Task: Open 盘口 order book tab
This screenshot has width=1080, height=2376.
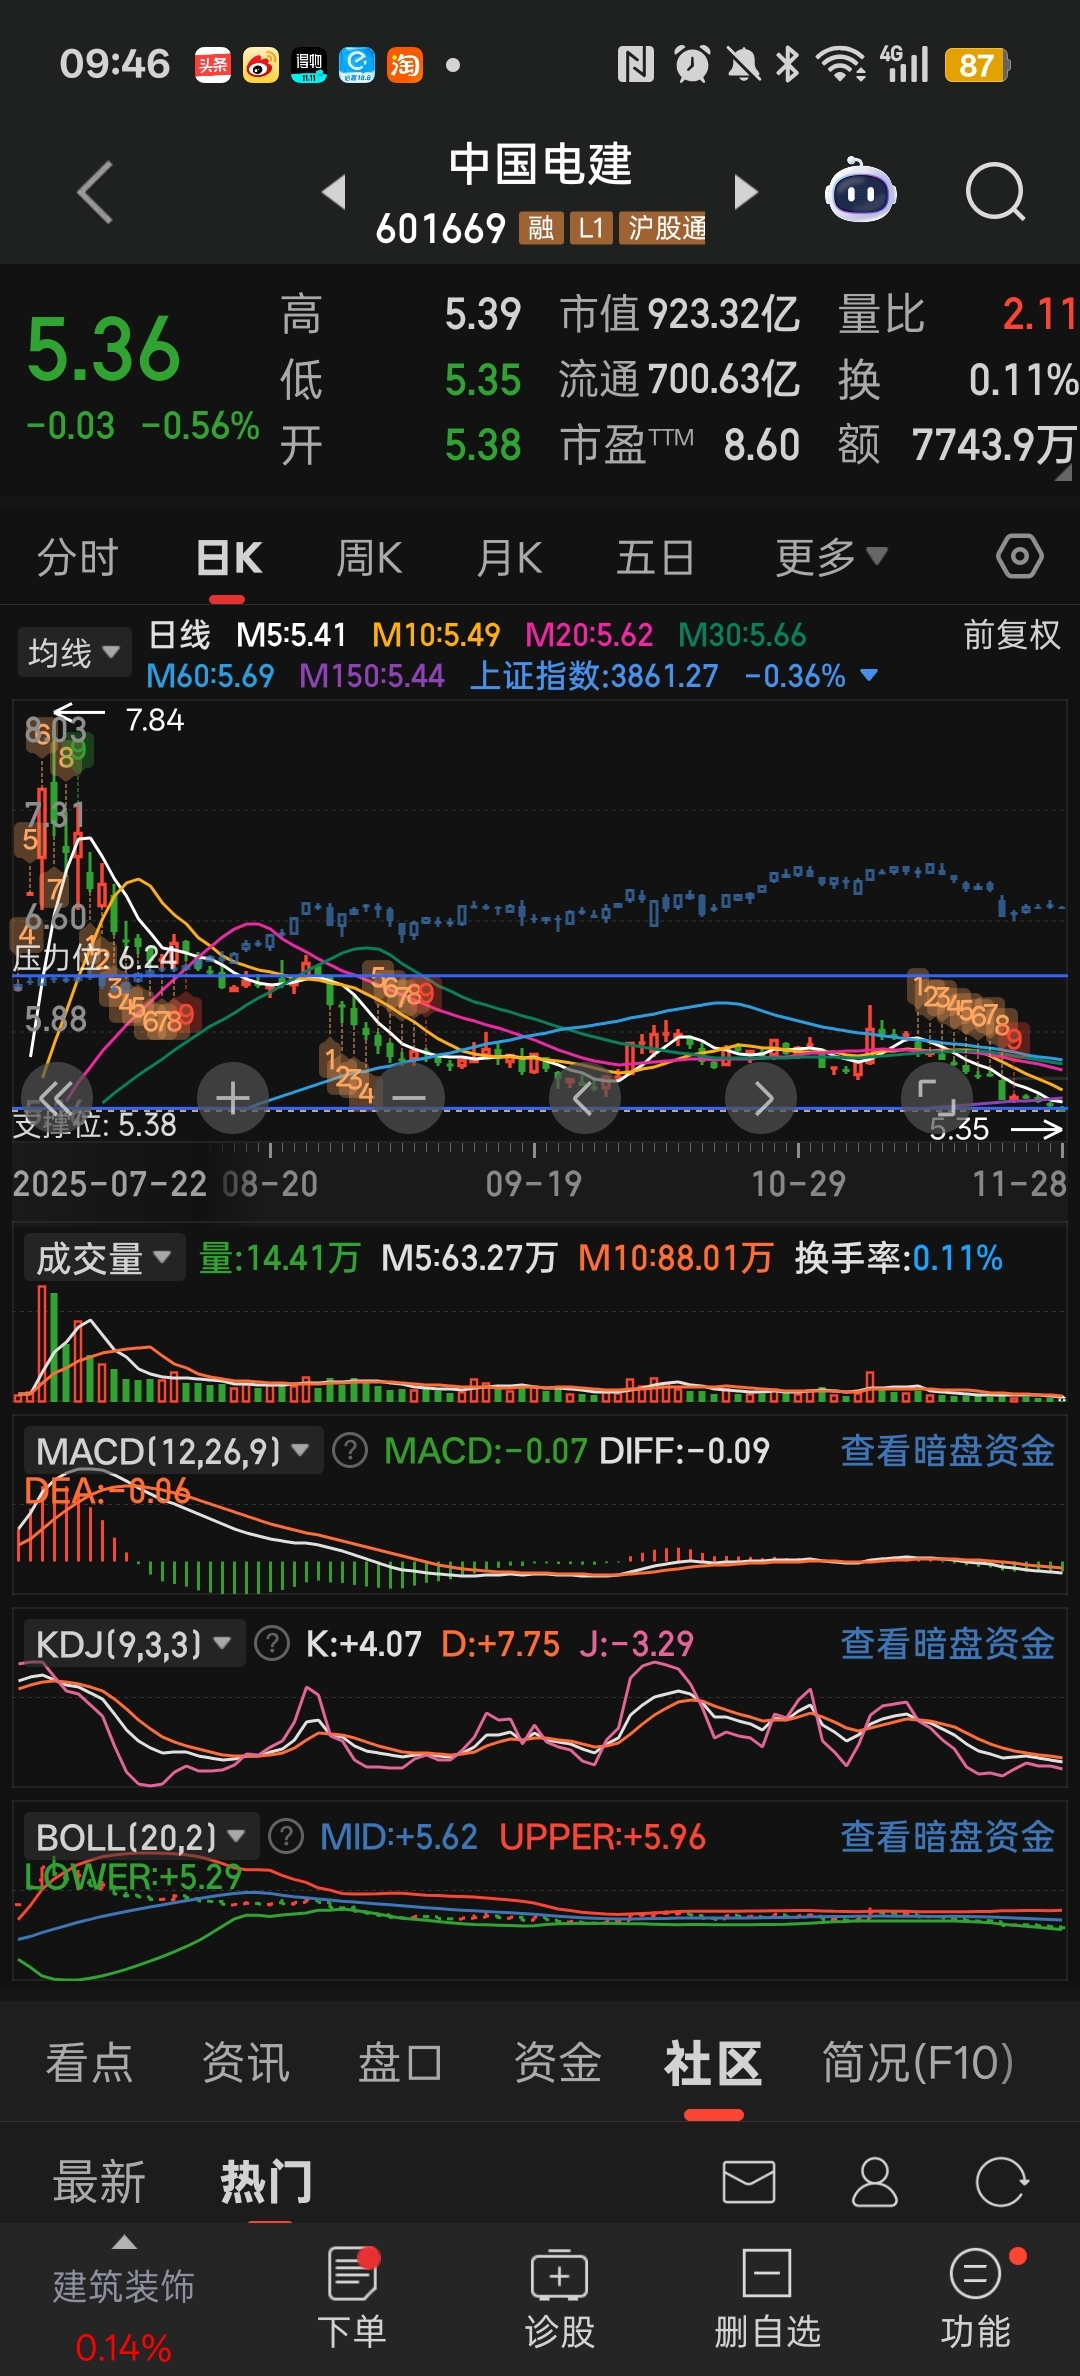Action: (401, 2062)
